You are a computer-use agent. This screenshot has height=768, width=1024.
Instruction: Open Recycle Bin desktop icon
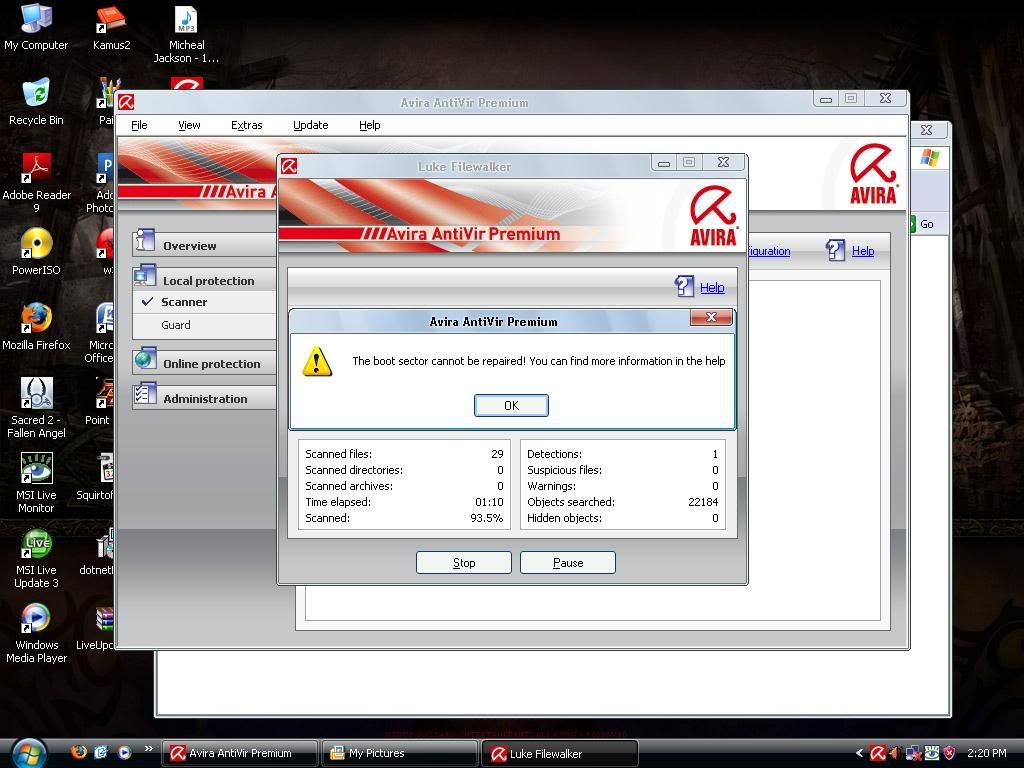[x=36, y=101]
